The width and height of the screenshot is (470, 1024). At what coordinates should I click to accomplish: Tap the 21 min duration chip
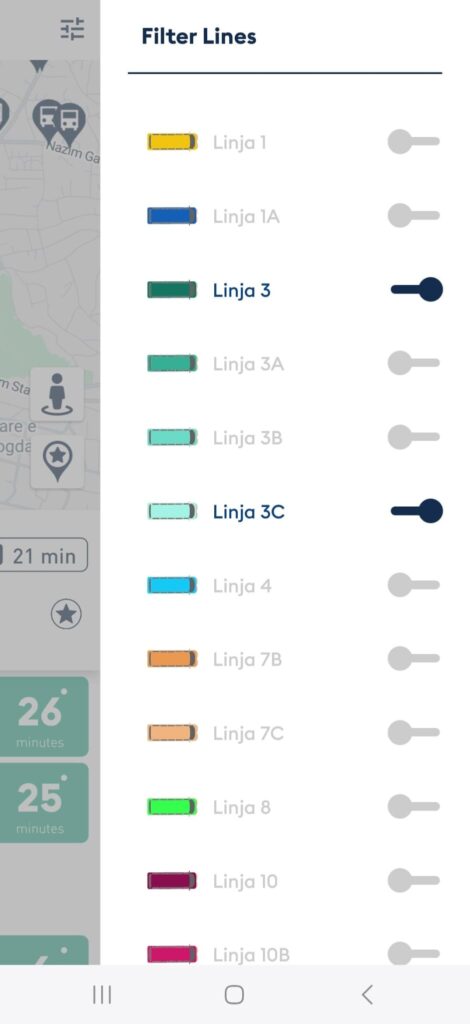43,556
